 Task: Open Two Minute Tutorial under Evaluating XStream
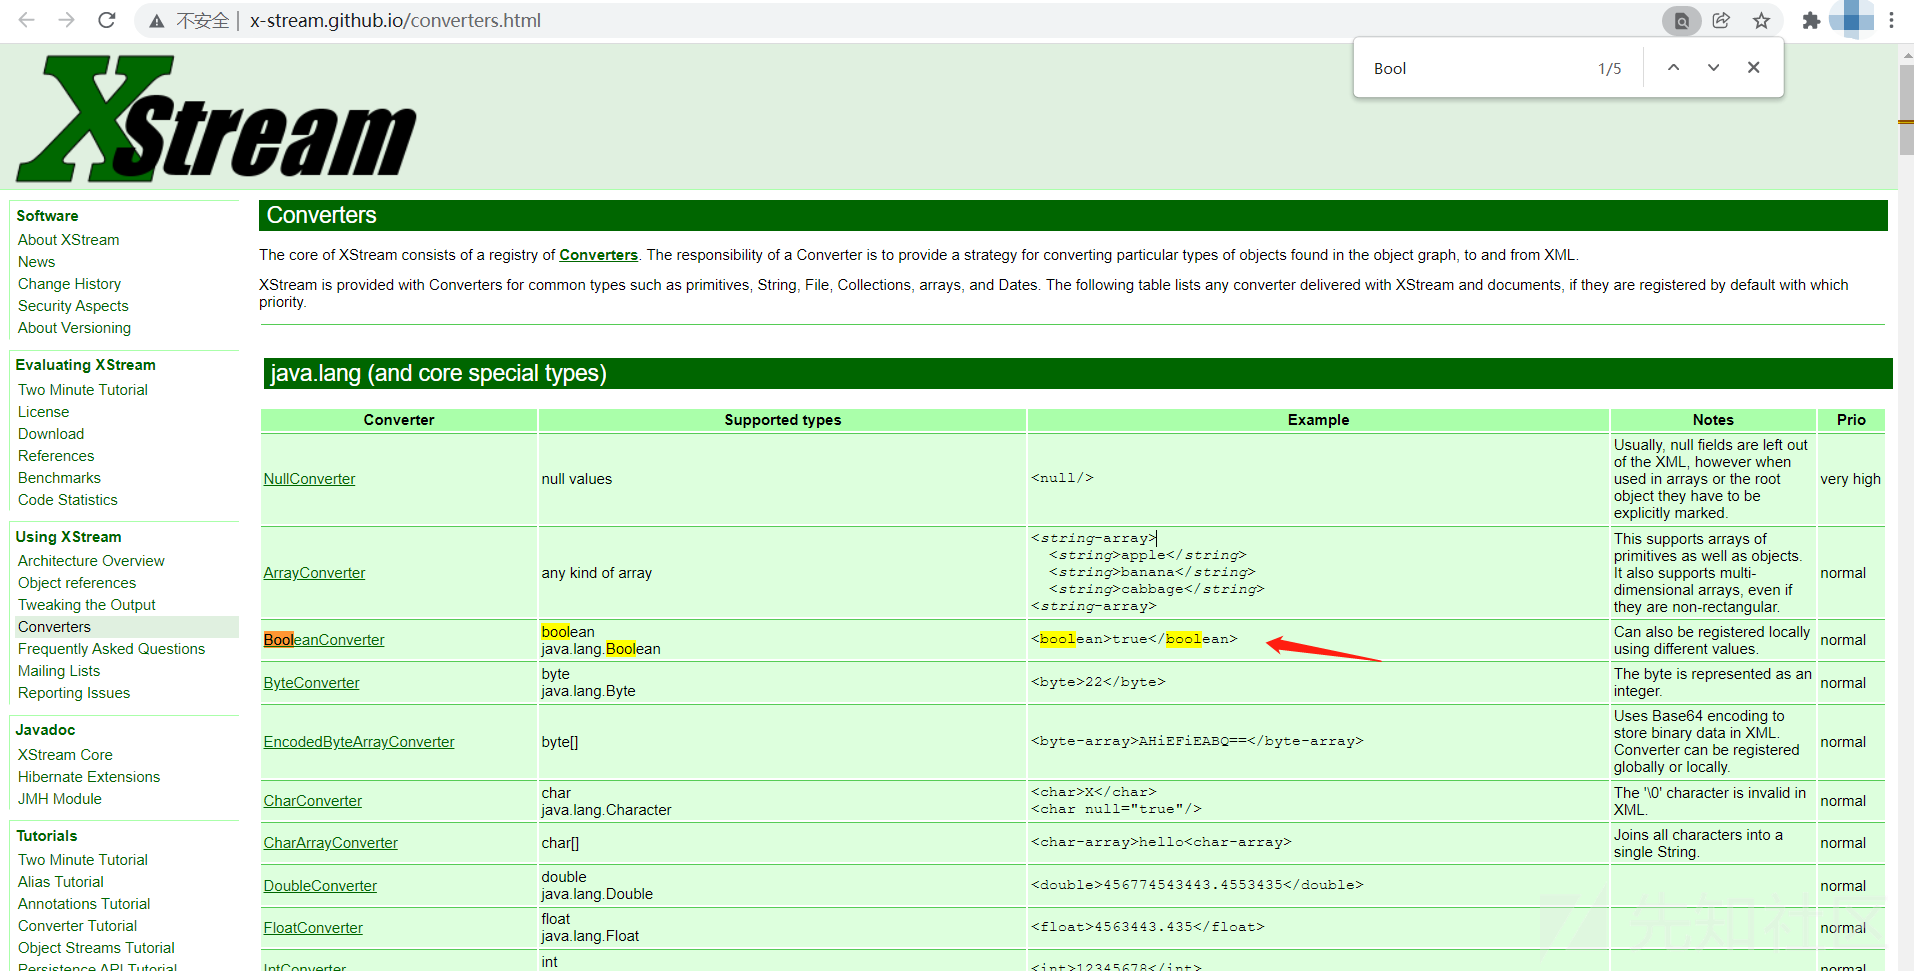[82, 390]
